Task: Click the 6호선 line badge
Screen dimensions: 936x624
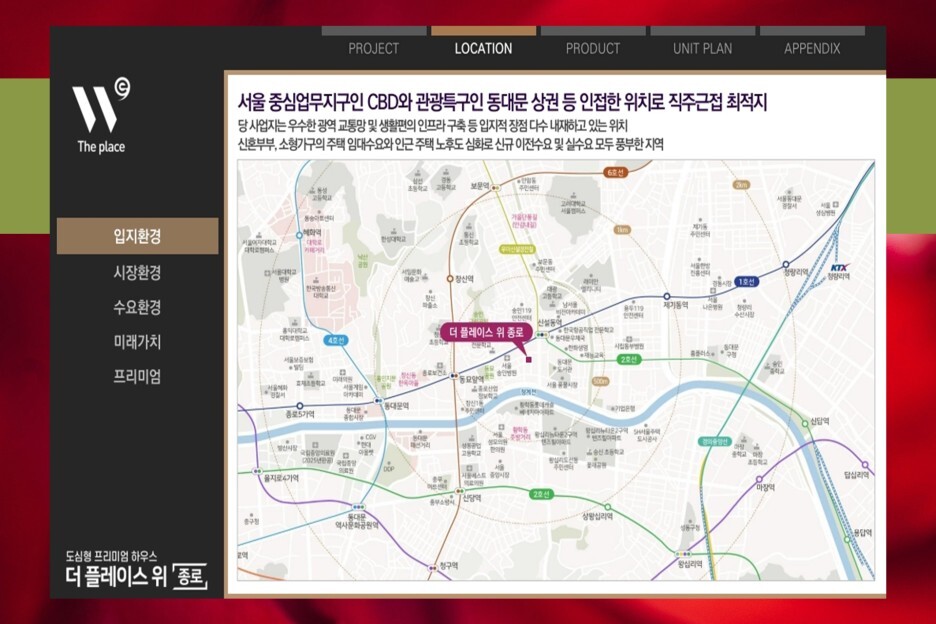Action: point(615,172)
